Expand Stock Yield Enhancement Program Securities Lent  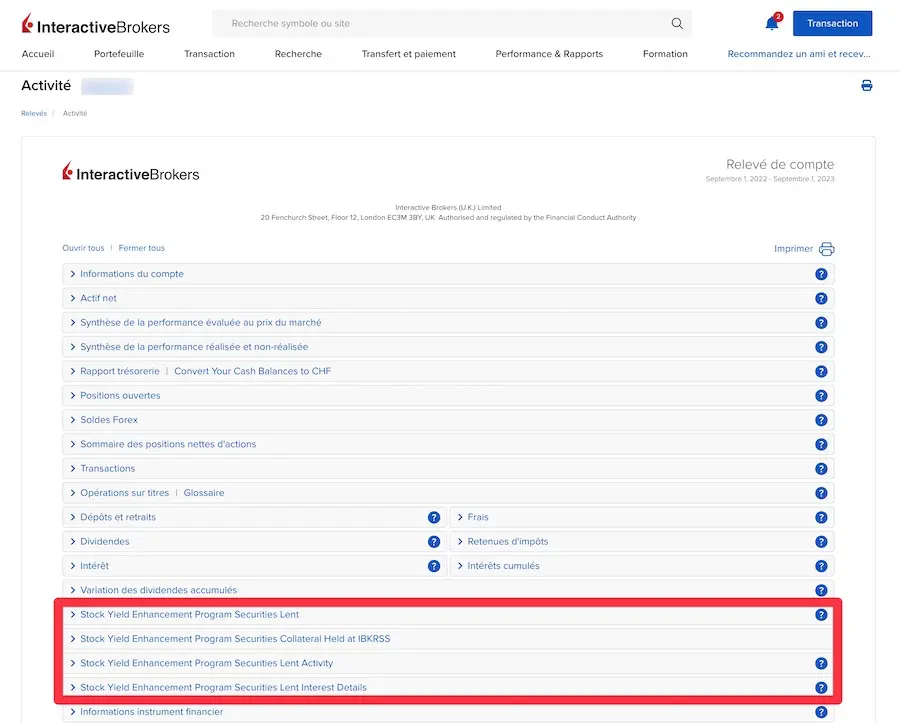click(189, 615)
